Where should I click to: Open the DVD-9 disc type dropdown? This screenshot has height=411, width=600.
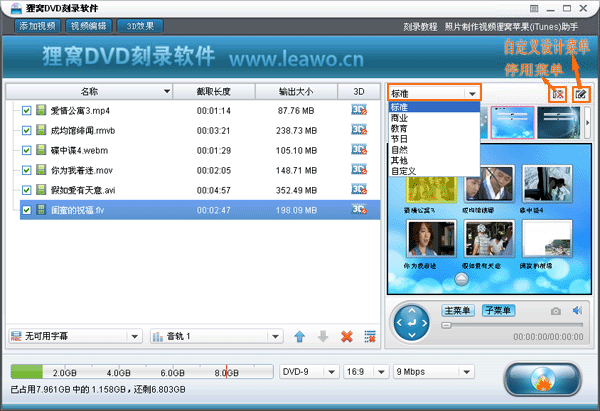pyautogui.click(x=309, y=372)
